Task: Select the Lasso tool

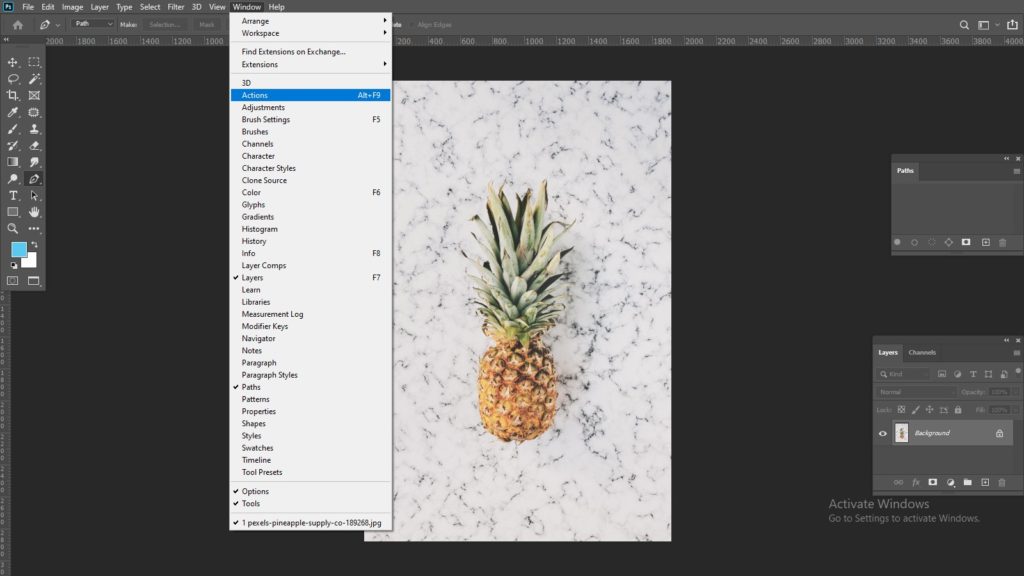Action: click(12, 79)
